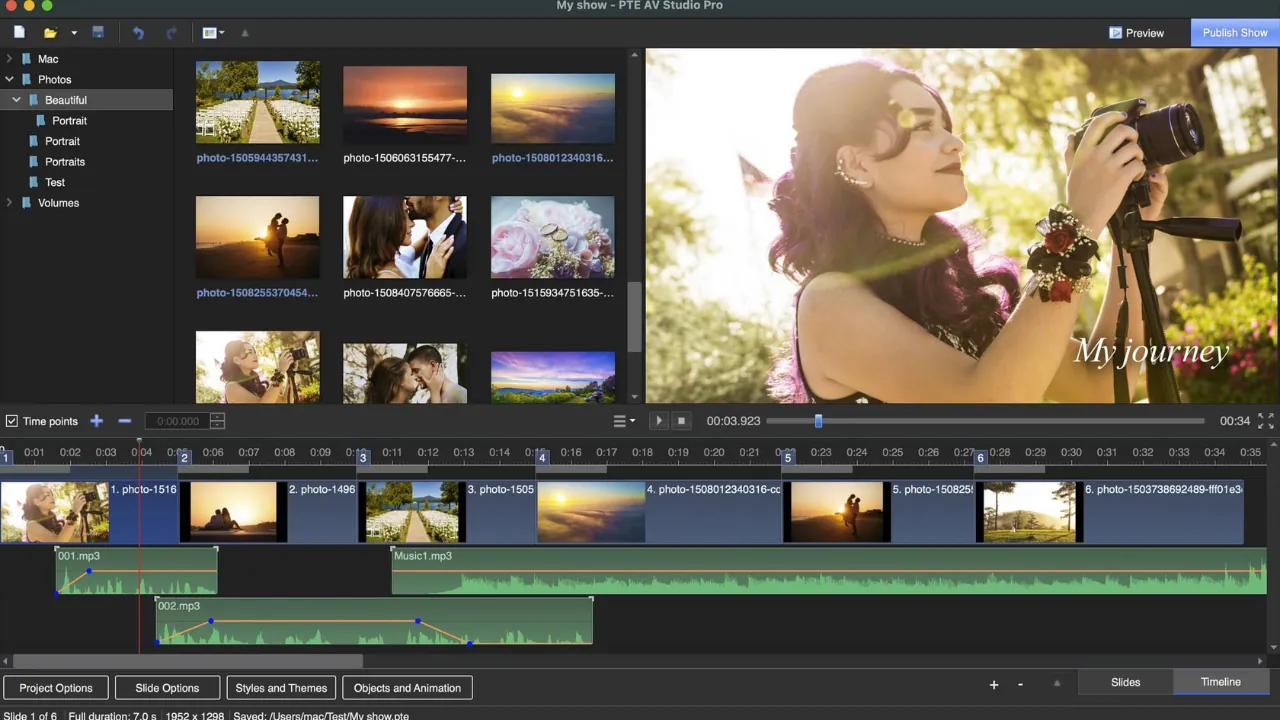Select slide 5 photo-150825 in timeline
The width and height of the screenshot is (1280, 720).
point(879,512)
